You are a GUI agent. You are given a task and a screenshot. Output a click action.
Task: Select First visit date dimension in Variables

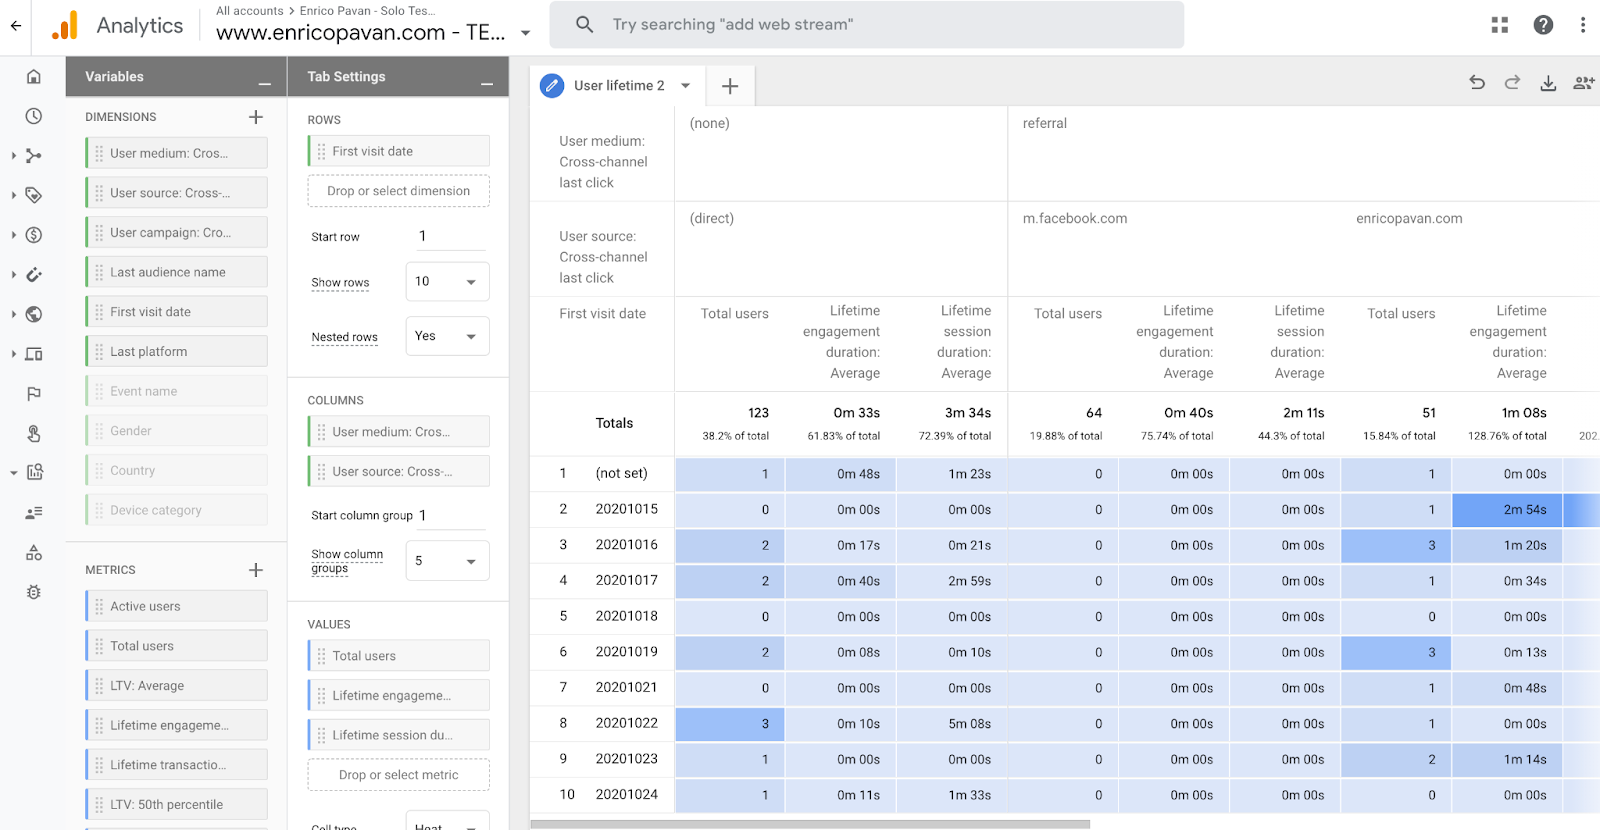(x=177, y=312)
